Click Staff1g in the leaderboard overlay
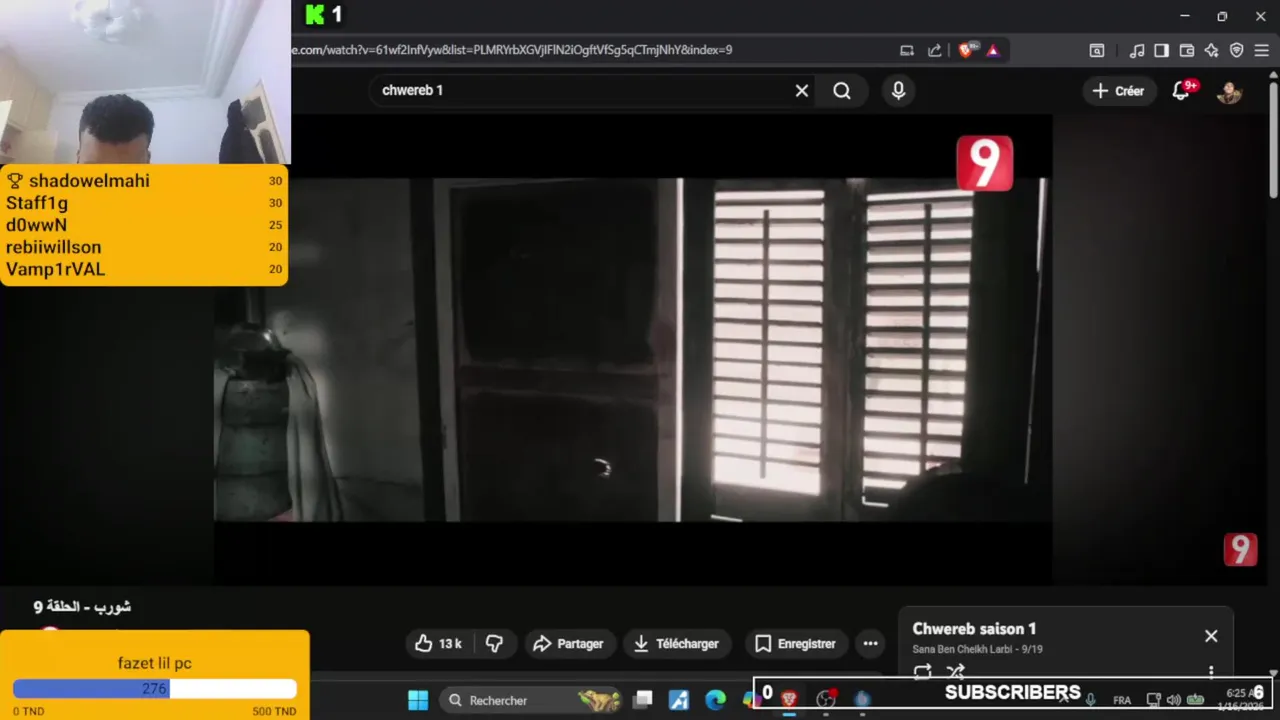The image size is (1280, 720). click(x=37, y=203)
